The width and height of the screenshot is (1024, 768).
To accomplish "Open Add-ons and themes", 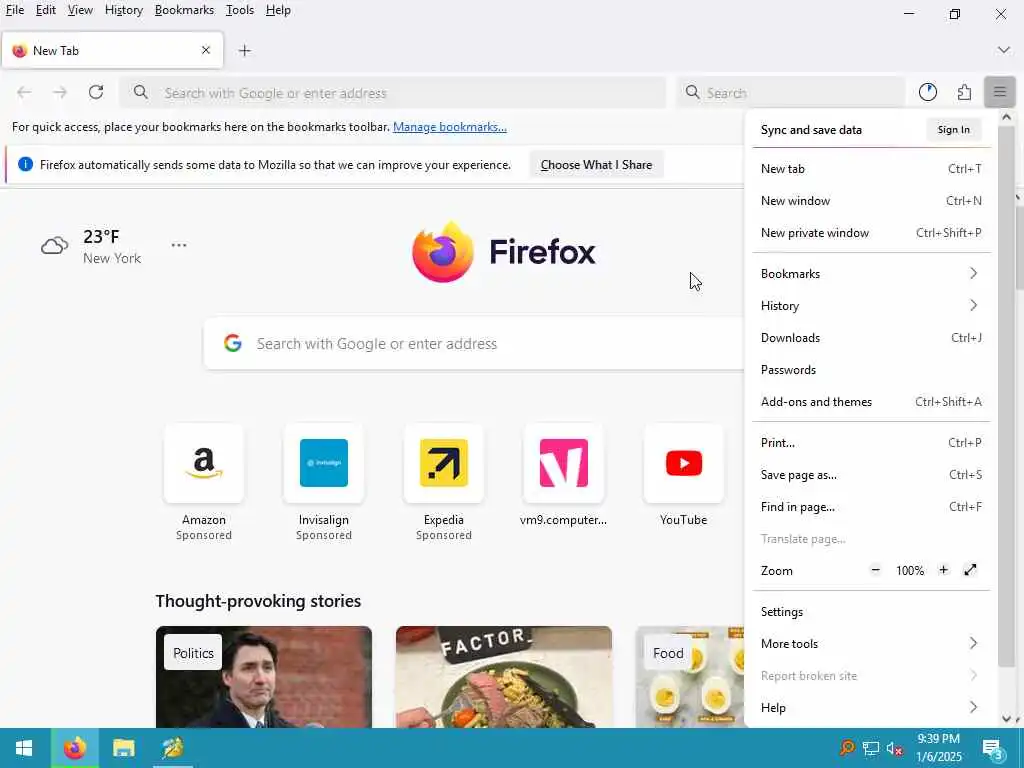I will [871, 402].
